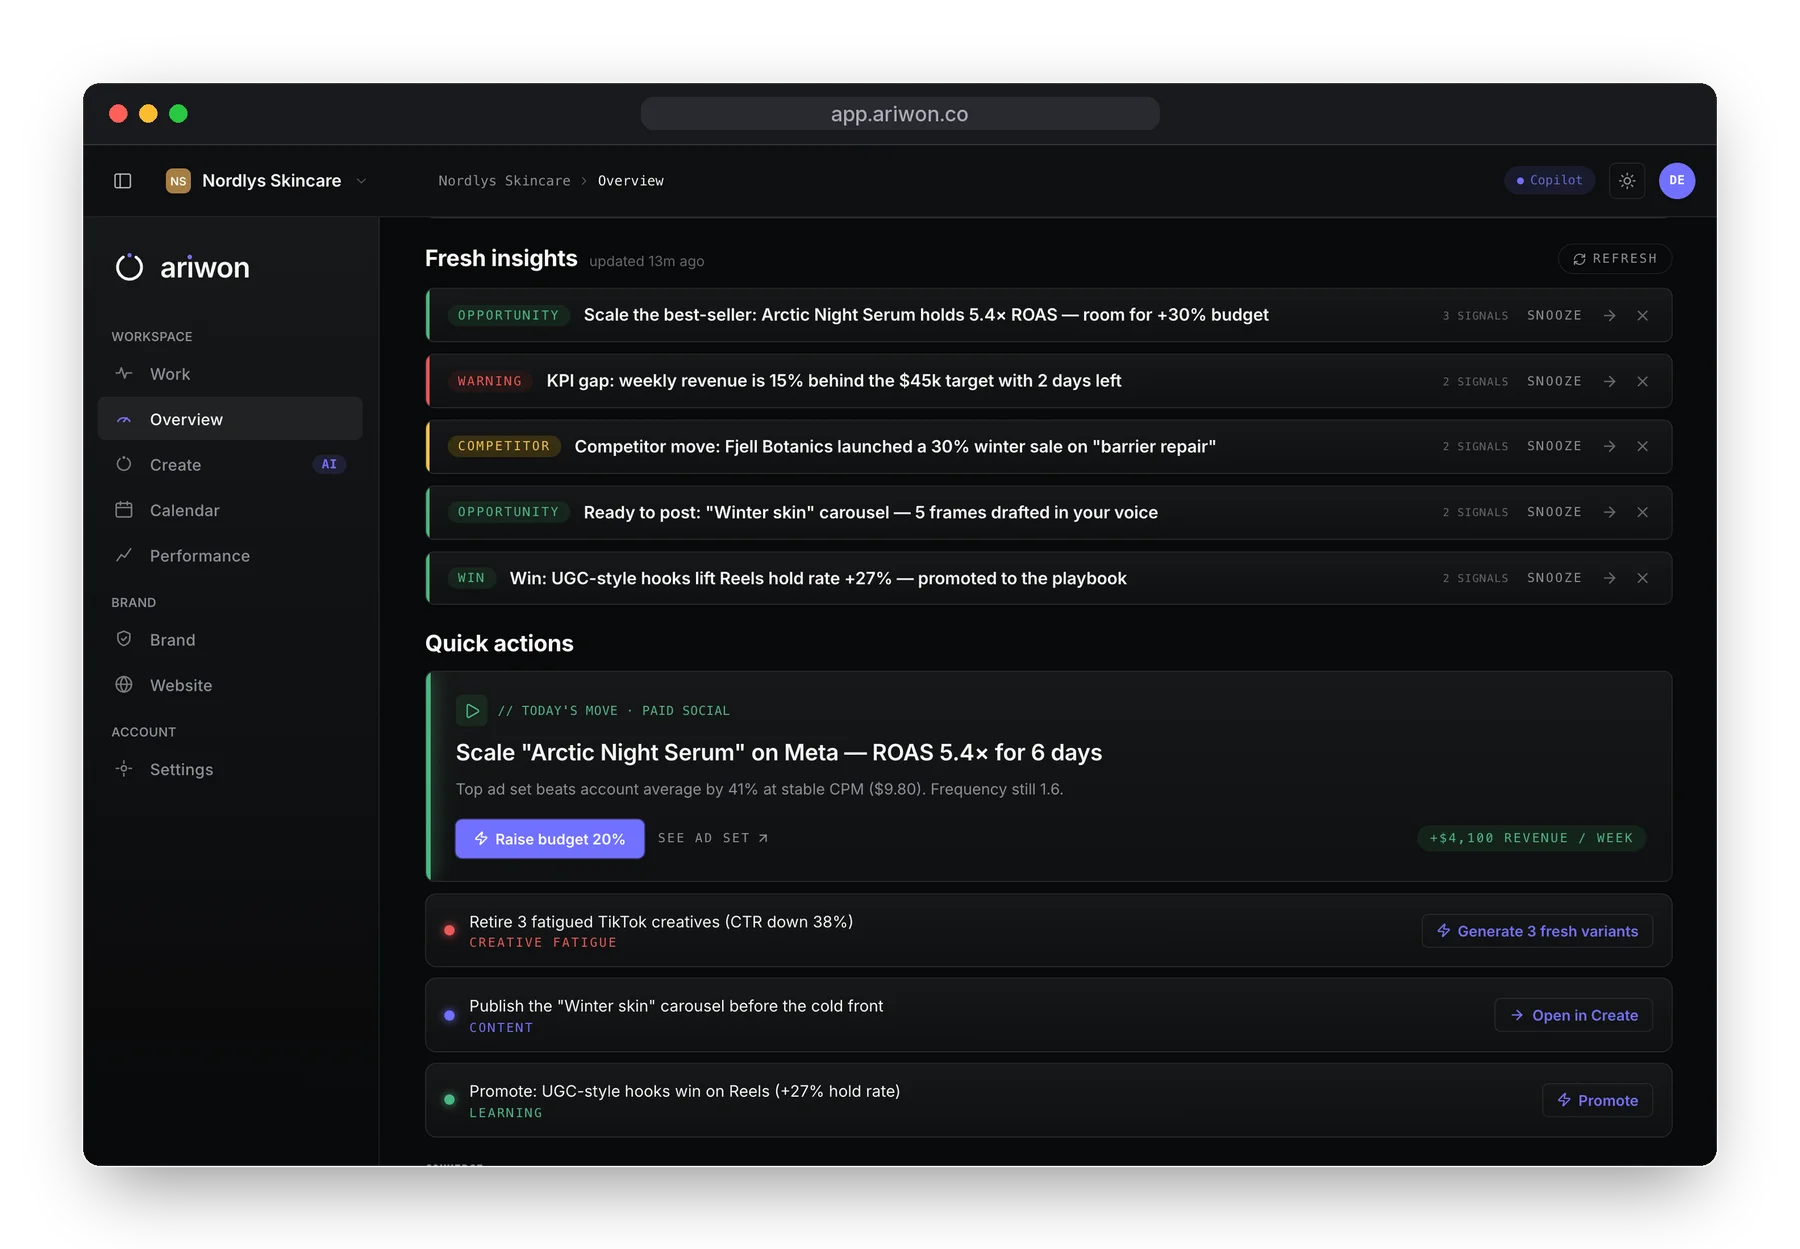The height and width of the screenshot is (1249, 1800).
Task: Click the Promote button
Action: 1597,1101
